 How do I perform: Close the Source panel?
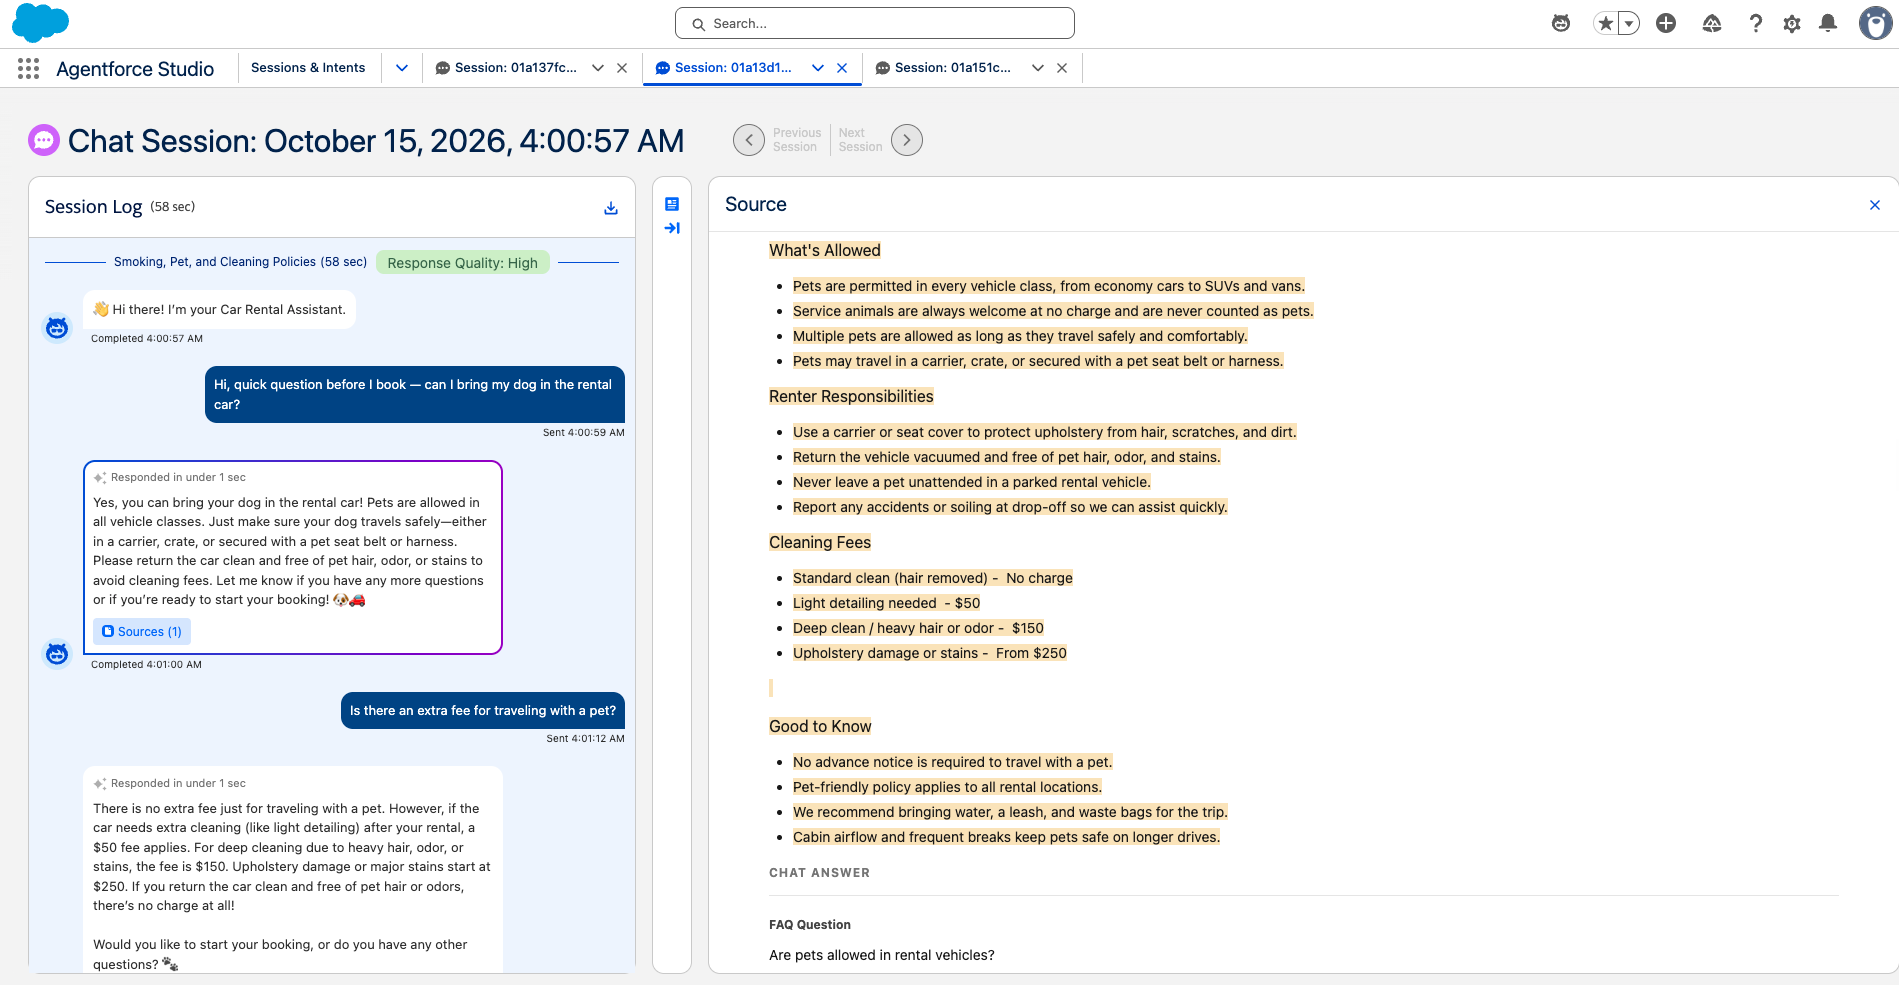coord(1875,205)
